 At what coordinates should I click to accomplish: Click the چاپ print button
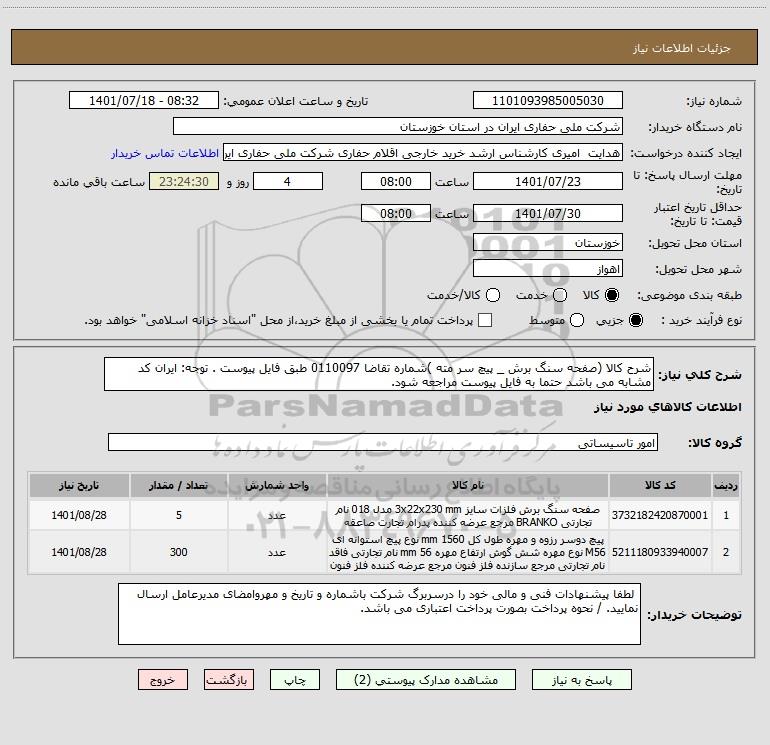pos(295,680)
